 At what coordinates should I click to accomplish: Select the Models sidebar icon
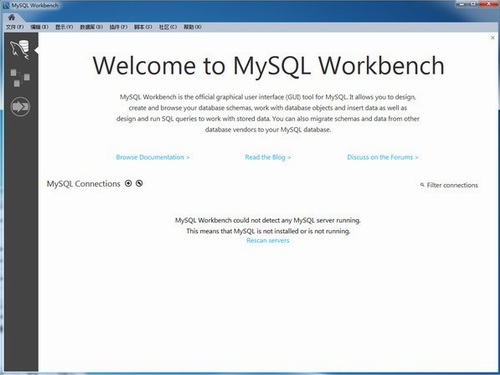click(20, 78)
